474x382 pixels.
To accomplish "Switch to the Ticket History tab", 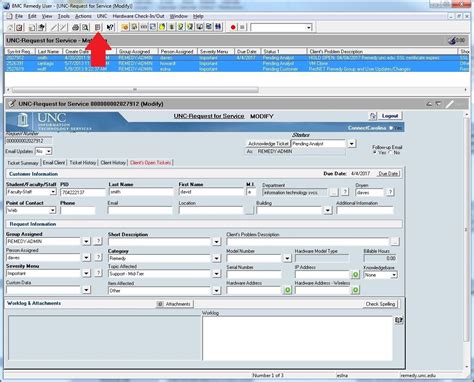I will 83,163.
